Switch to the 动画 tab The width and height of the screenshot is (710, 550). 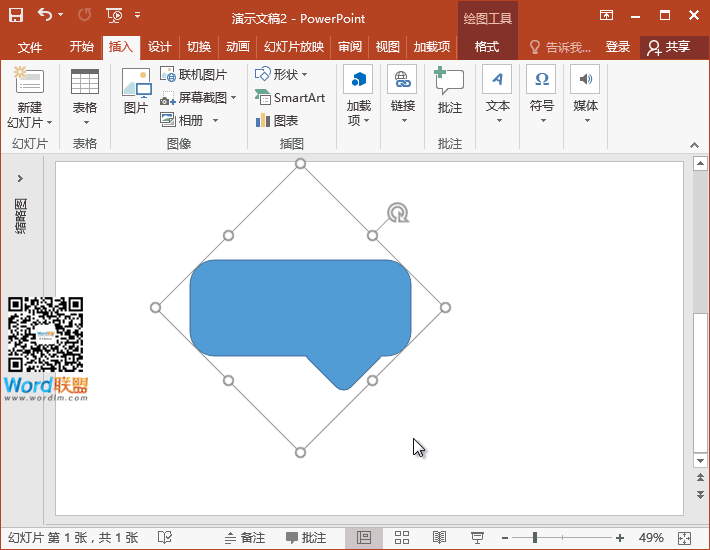click(x=238, y=47)
